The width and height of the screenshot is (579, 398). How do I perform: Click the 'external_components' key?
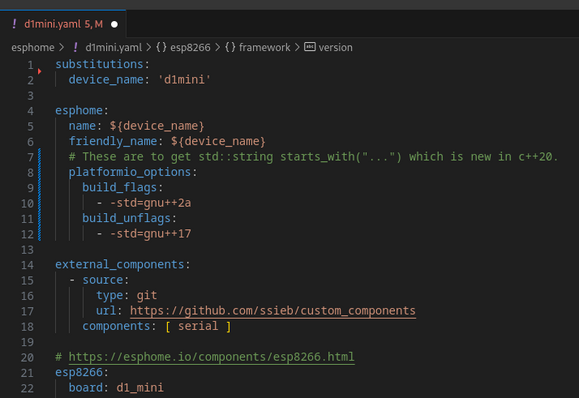(119, 264)
